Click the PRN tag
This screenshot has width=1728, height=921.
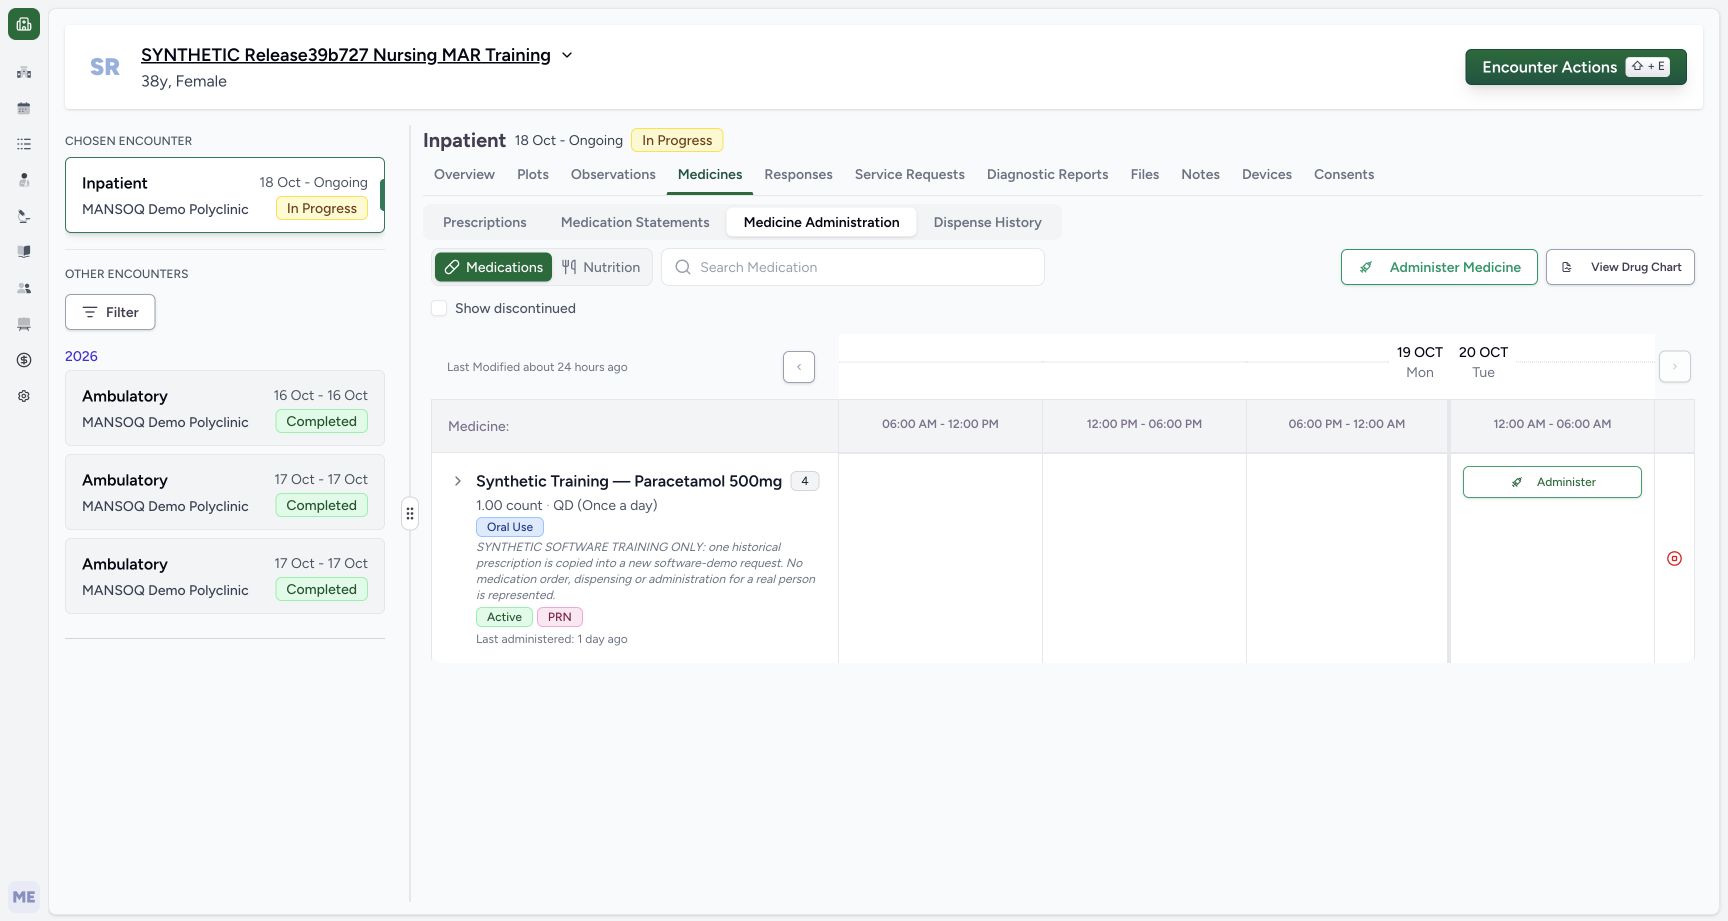coord(560,617)
